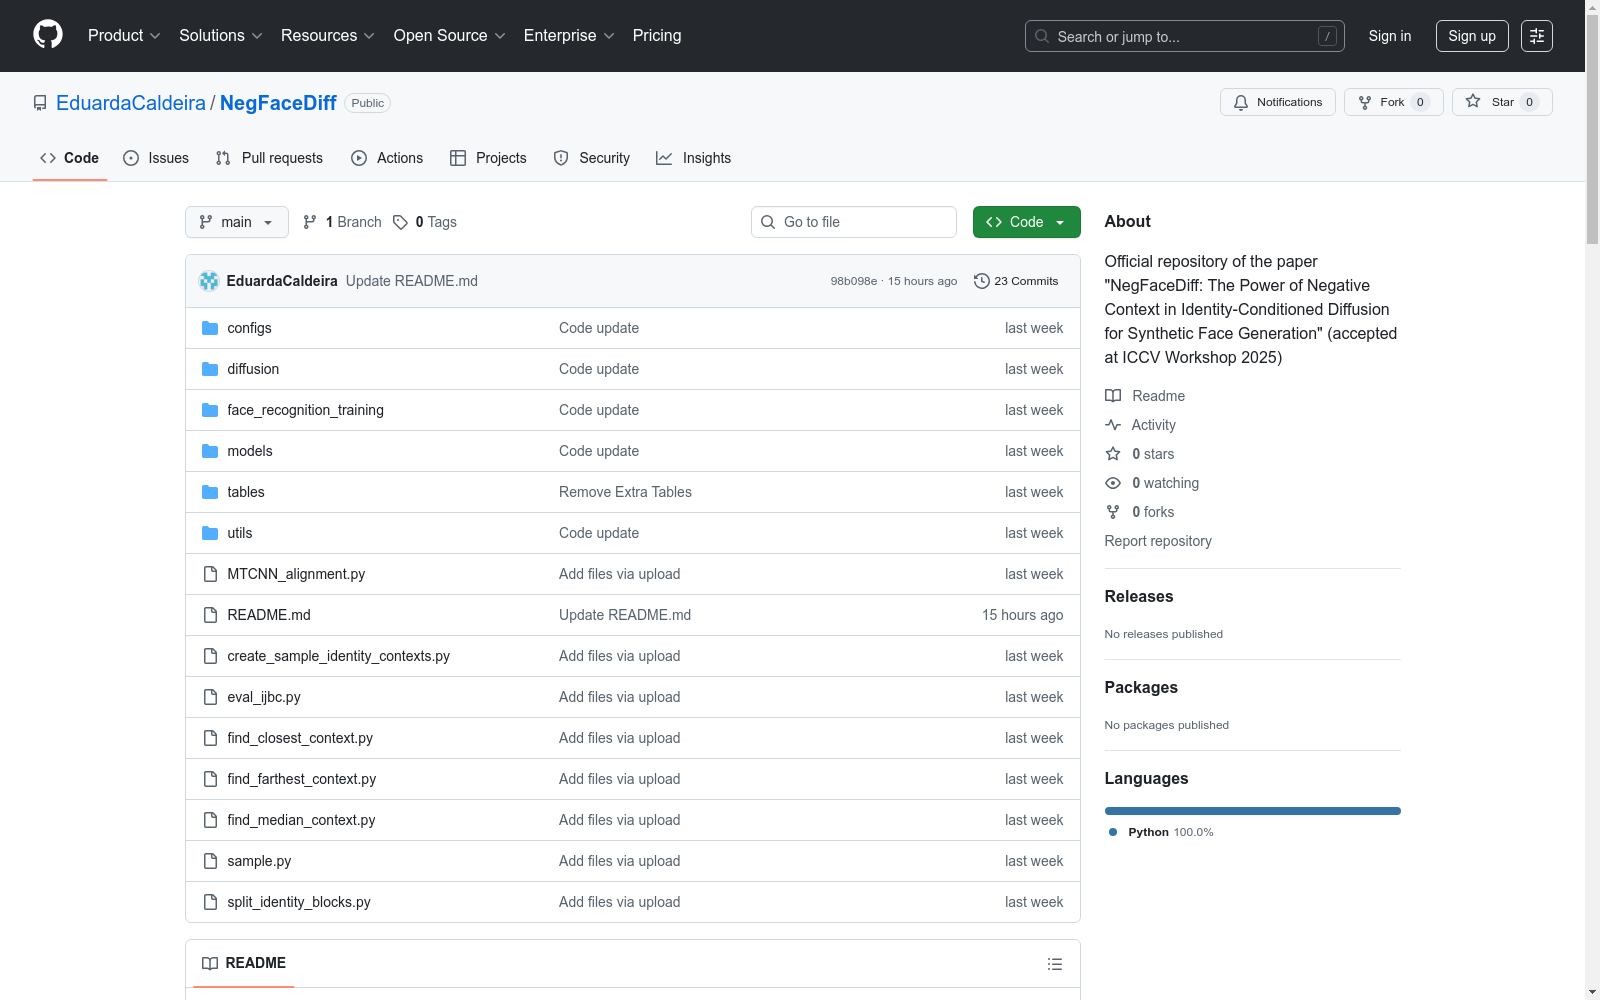Viewport: 1600px width, 1000px height.
Task: Open find_median_context.py file
Action: point(301,820)
